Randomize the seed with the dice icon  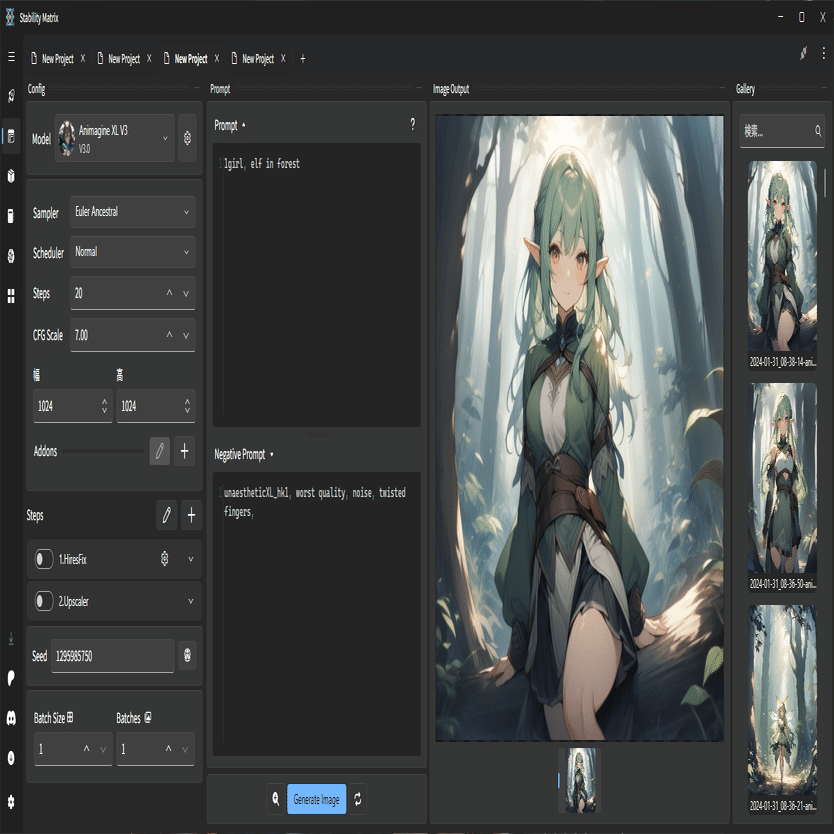pos(187,656)
